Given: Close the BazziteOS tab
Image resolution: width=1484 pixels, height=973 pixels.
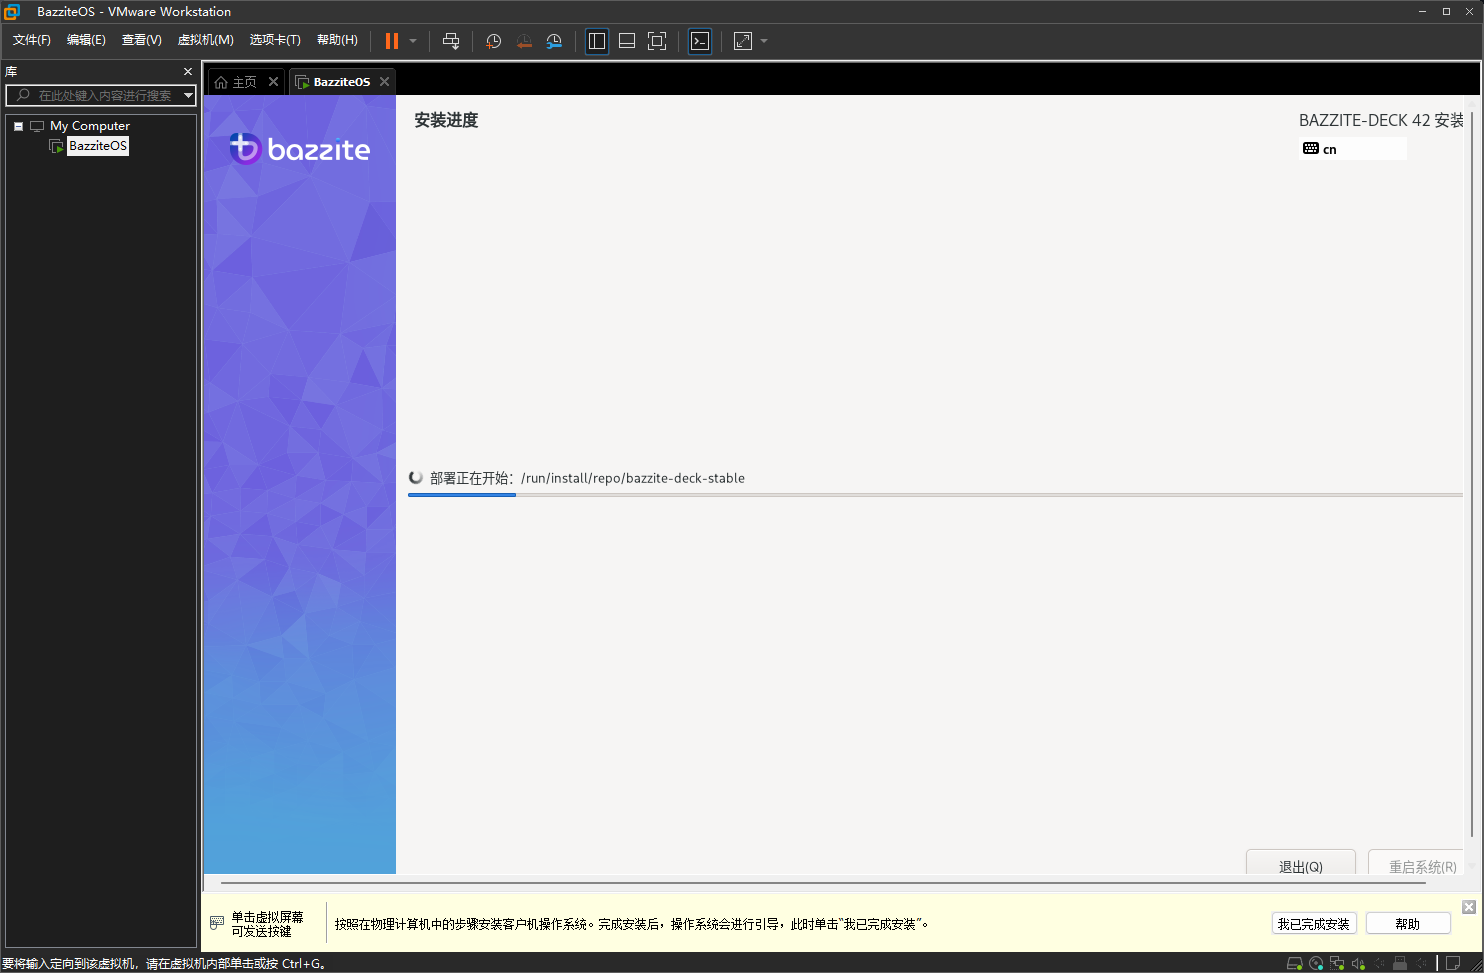Looking at the screenshot, I should pyautogui.click(x=384, y=82).
